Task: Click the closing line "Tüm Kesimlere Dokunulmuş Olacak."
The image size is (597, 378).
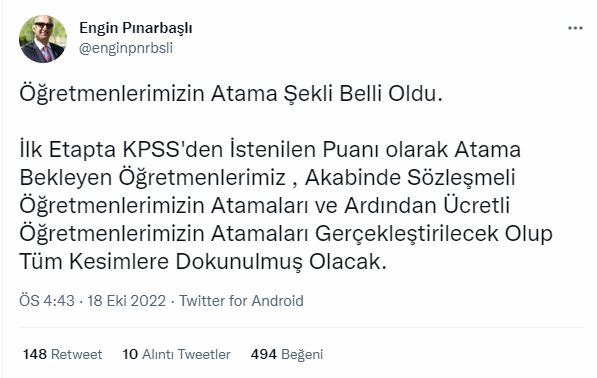Action: (203, 262)
